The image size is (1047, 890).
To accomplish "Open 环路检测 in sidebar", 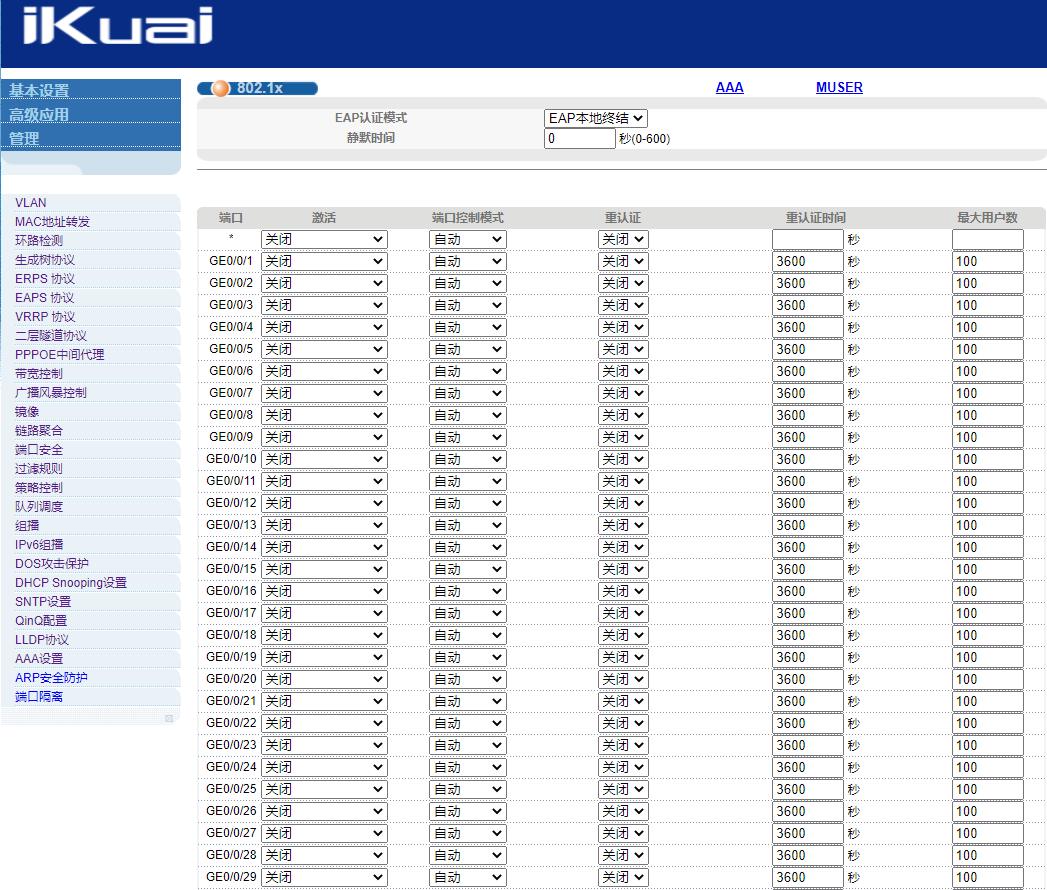I will coord(39,240).
